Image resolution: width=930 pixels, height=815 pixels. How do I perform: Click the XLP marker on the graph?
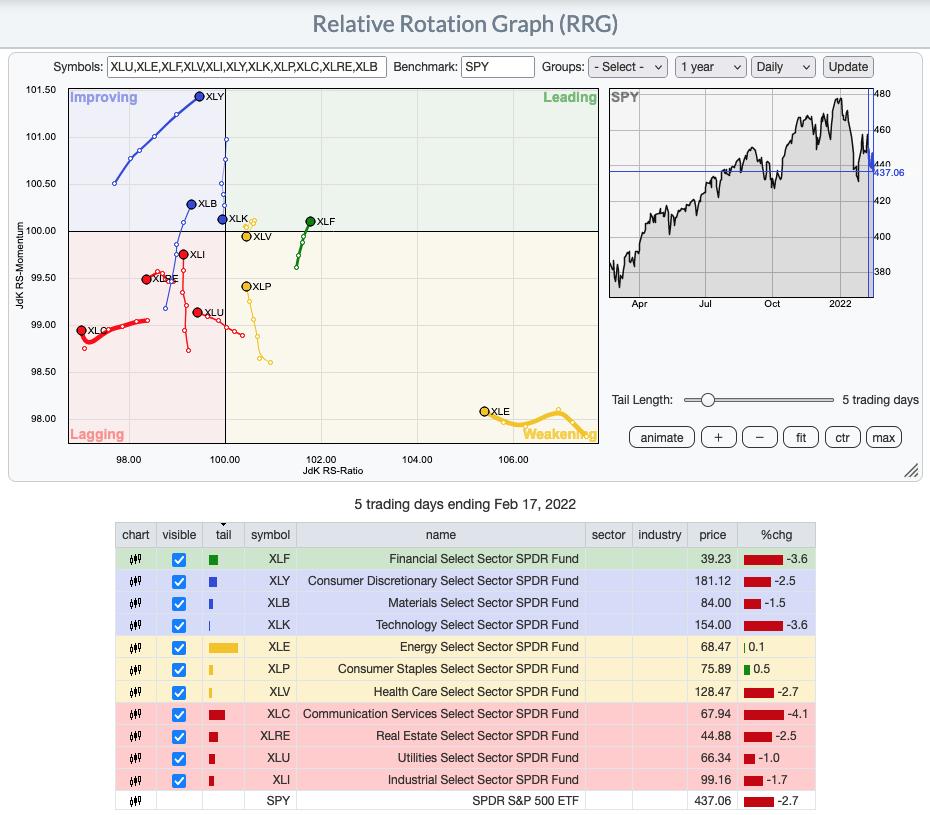point(246,286)
